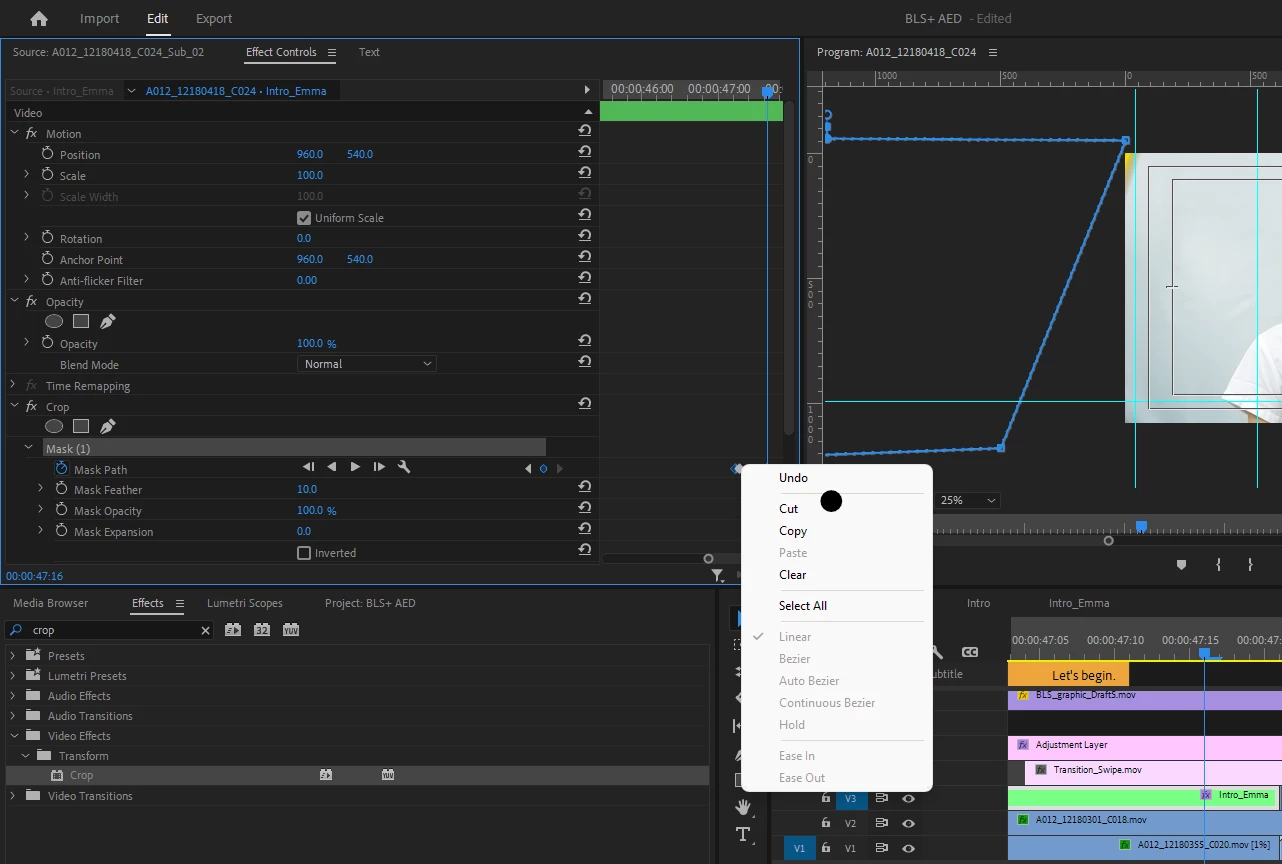Select the Type tool
This screenshot has width=1282, height=864.
(743, 834)
